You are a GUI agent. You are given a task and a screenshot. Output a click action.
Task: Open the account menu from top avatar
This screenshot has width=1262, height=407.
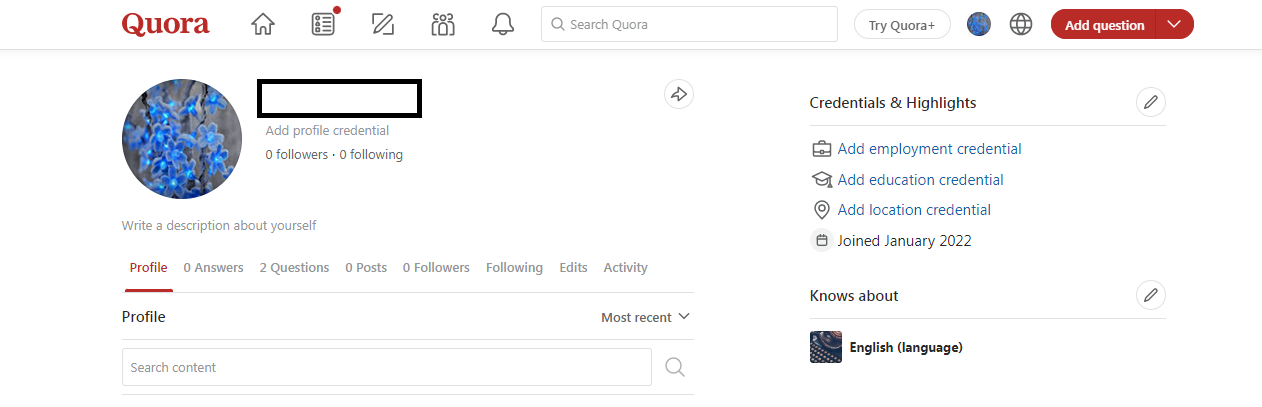[979, 25]
